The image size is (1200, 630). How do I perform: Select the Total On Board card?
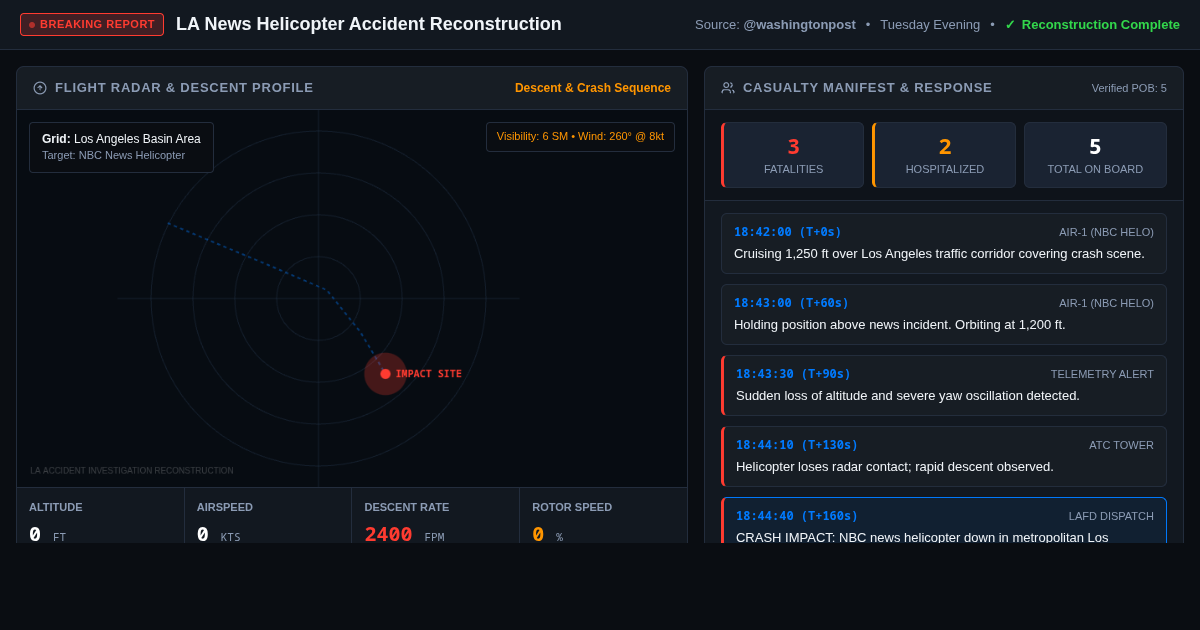[1095, 155]
